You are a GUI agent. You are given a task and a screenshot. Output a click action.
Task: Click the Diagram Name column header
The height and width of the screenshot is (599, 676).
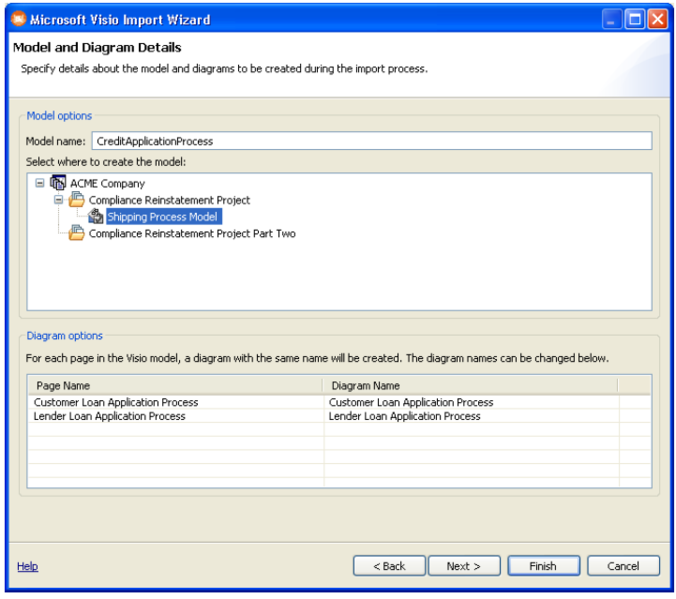pos(470,386)
